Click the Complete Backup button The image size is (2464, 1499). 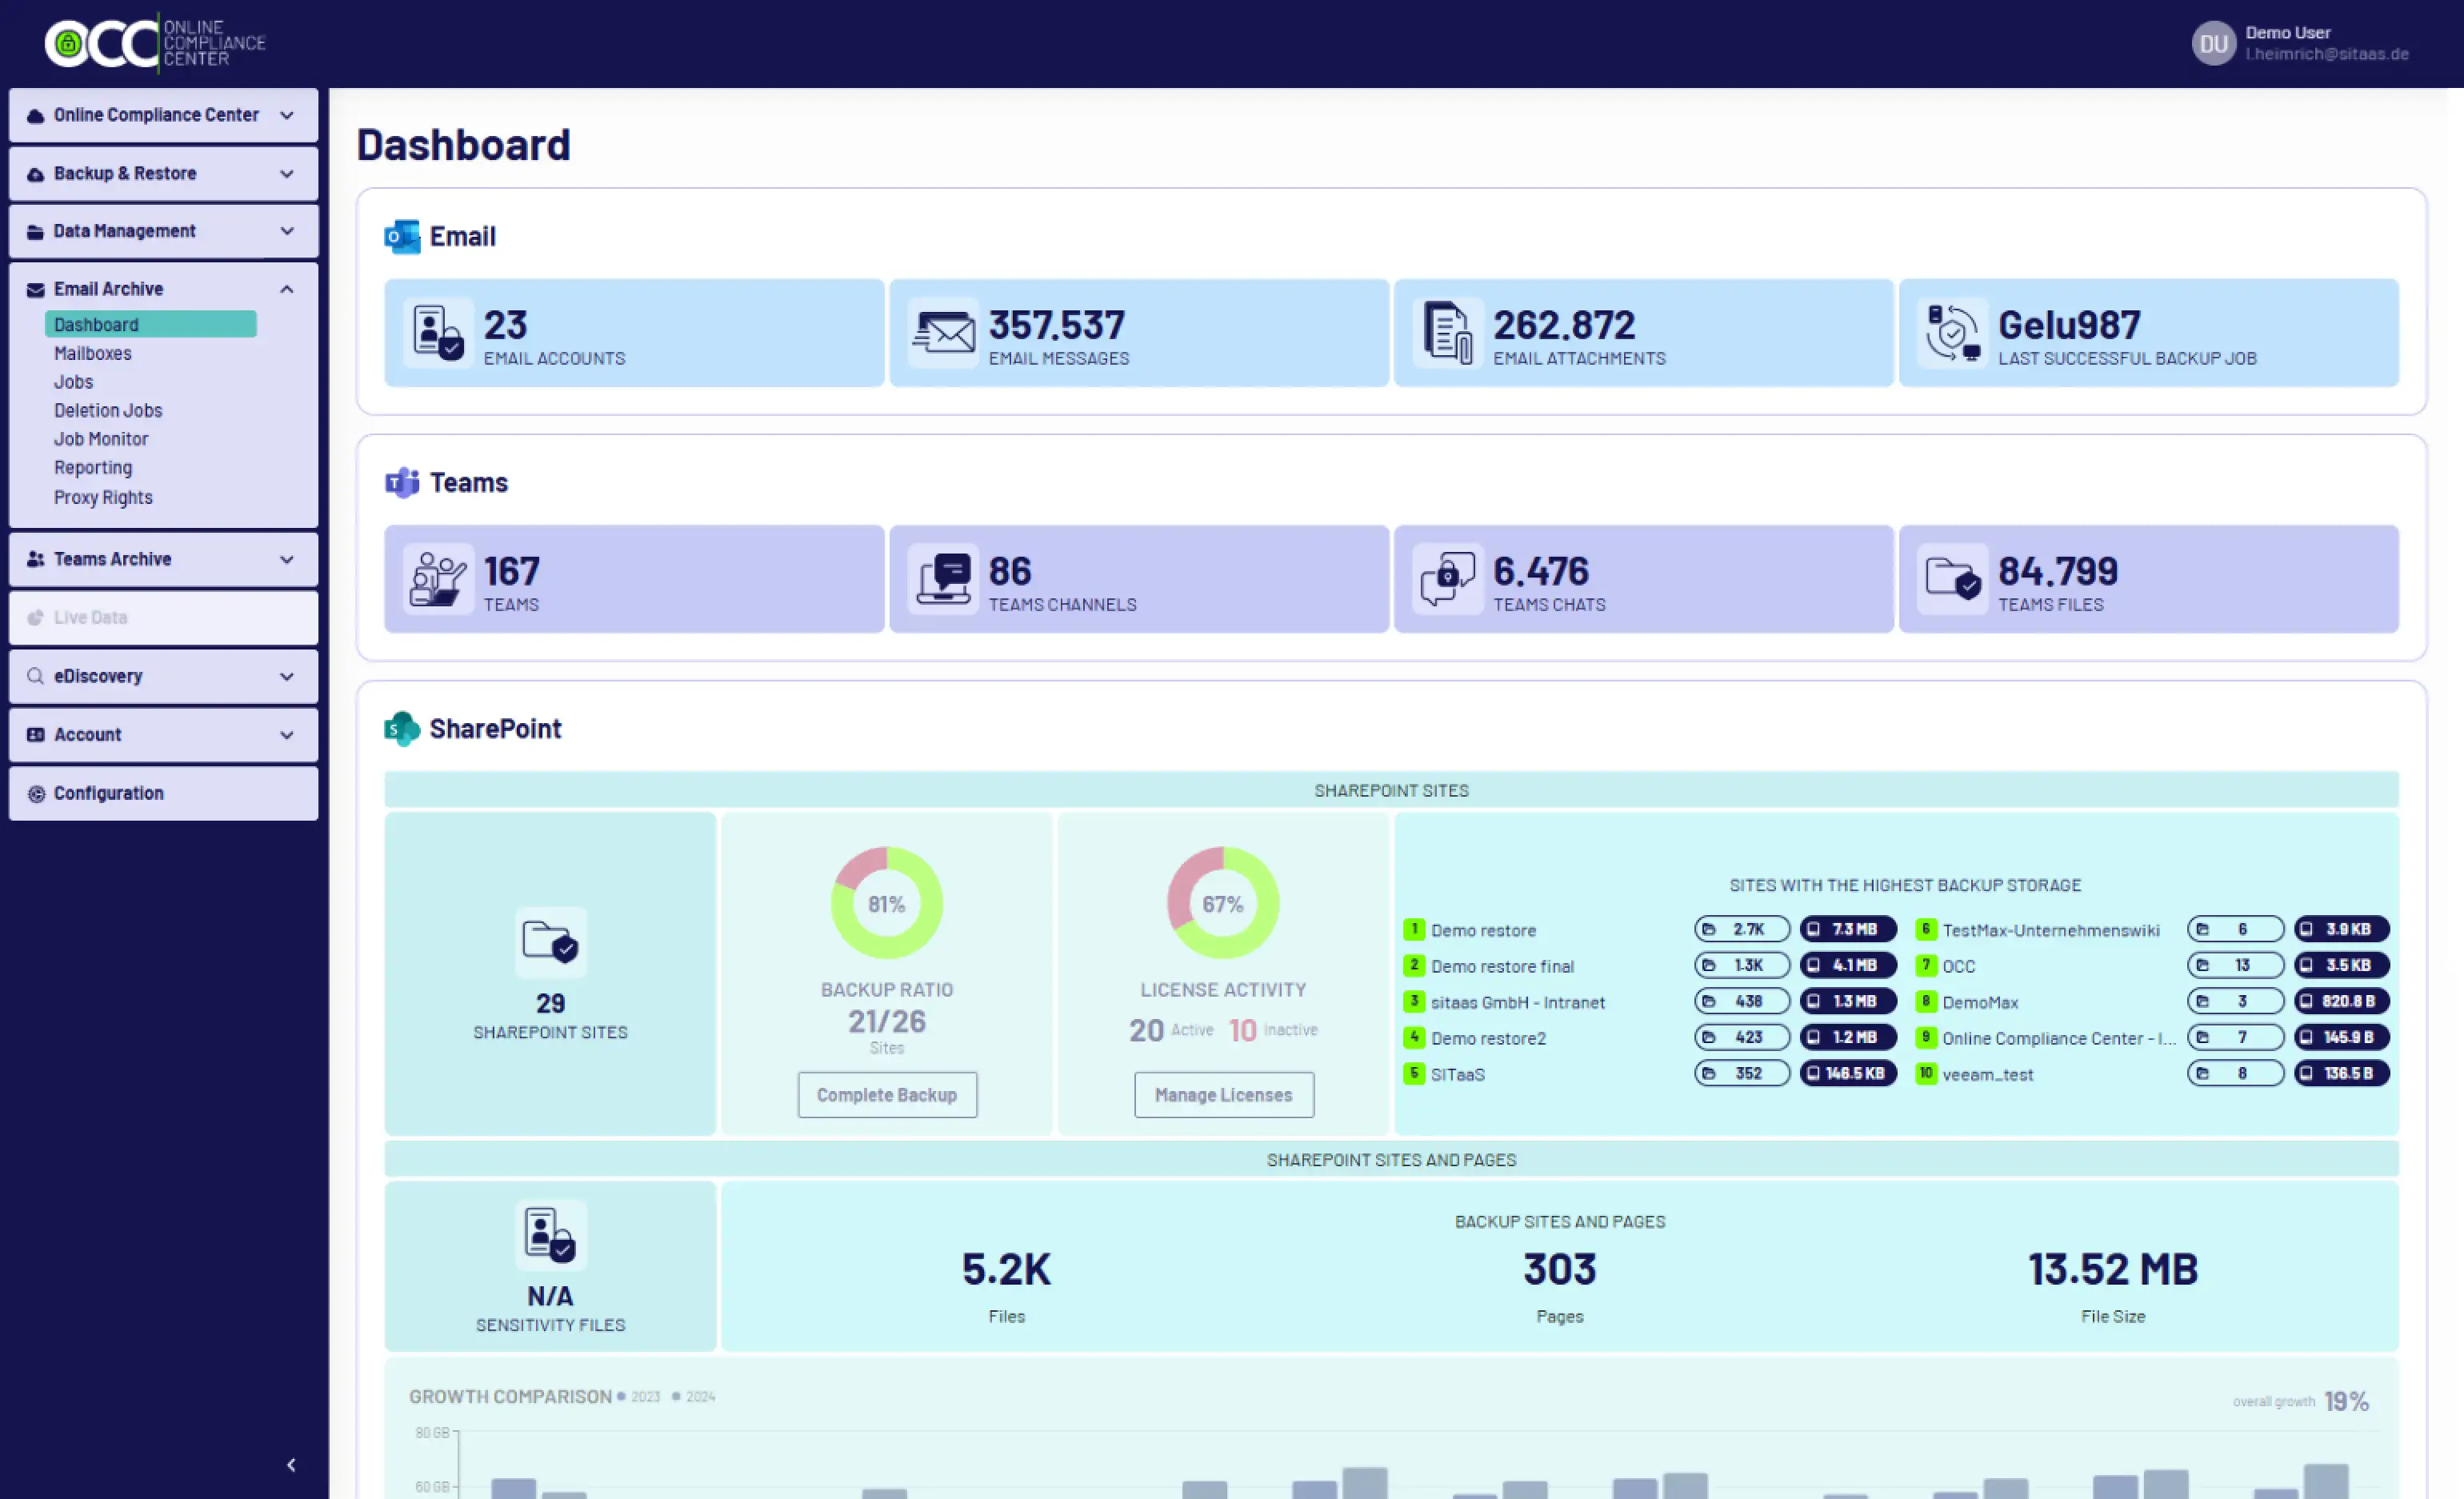point(886,1094)
